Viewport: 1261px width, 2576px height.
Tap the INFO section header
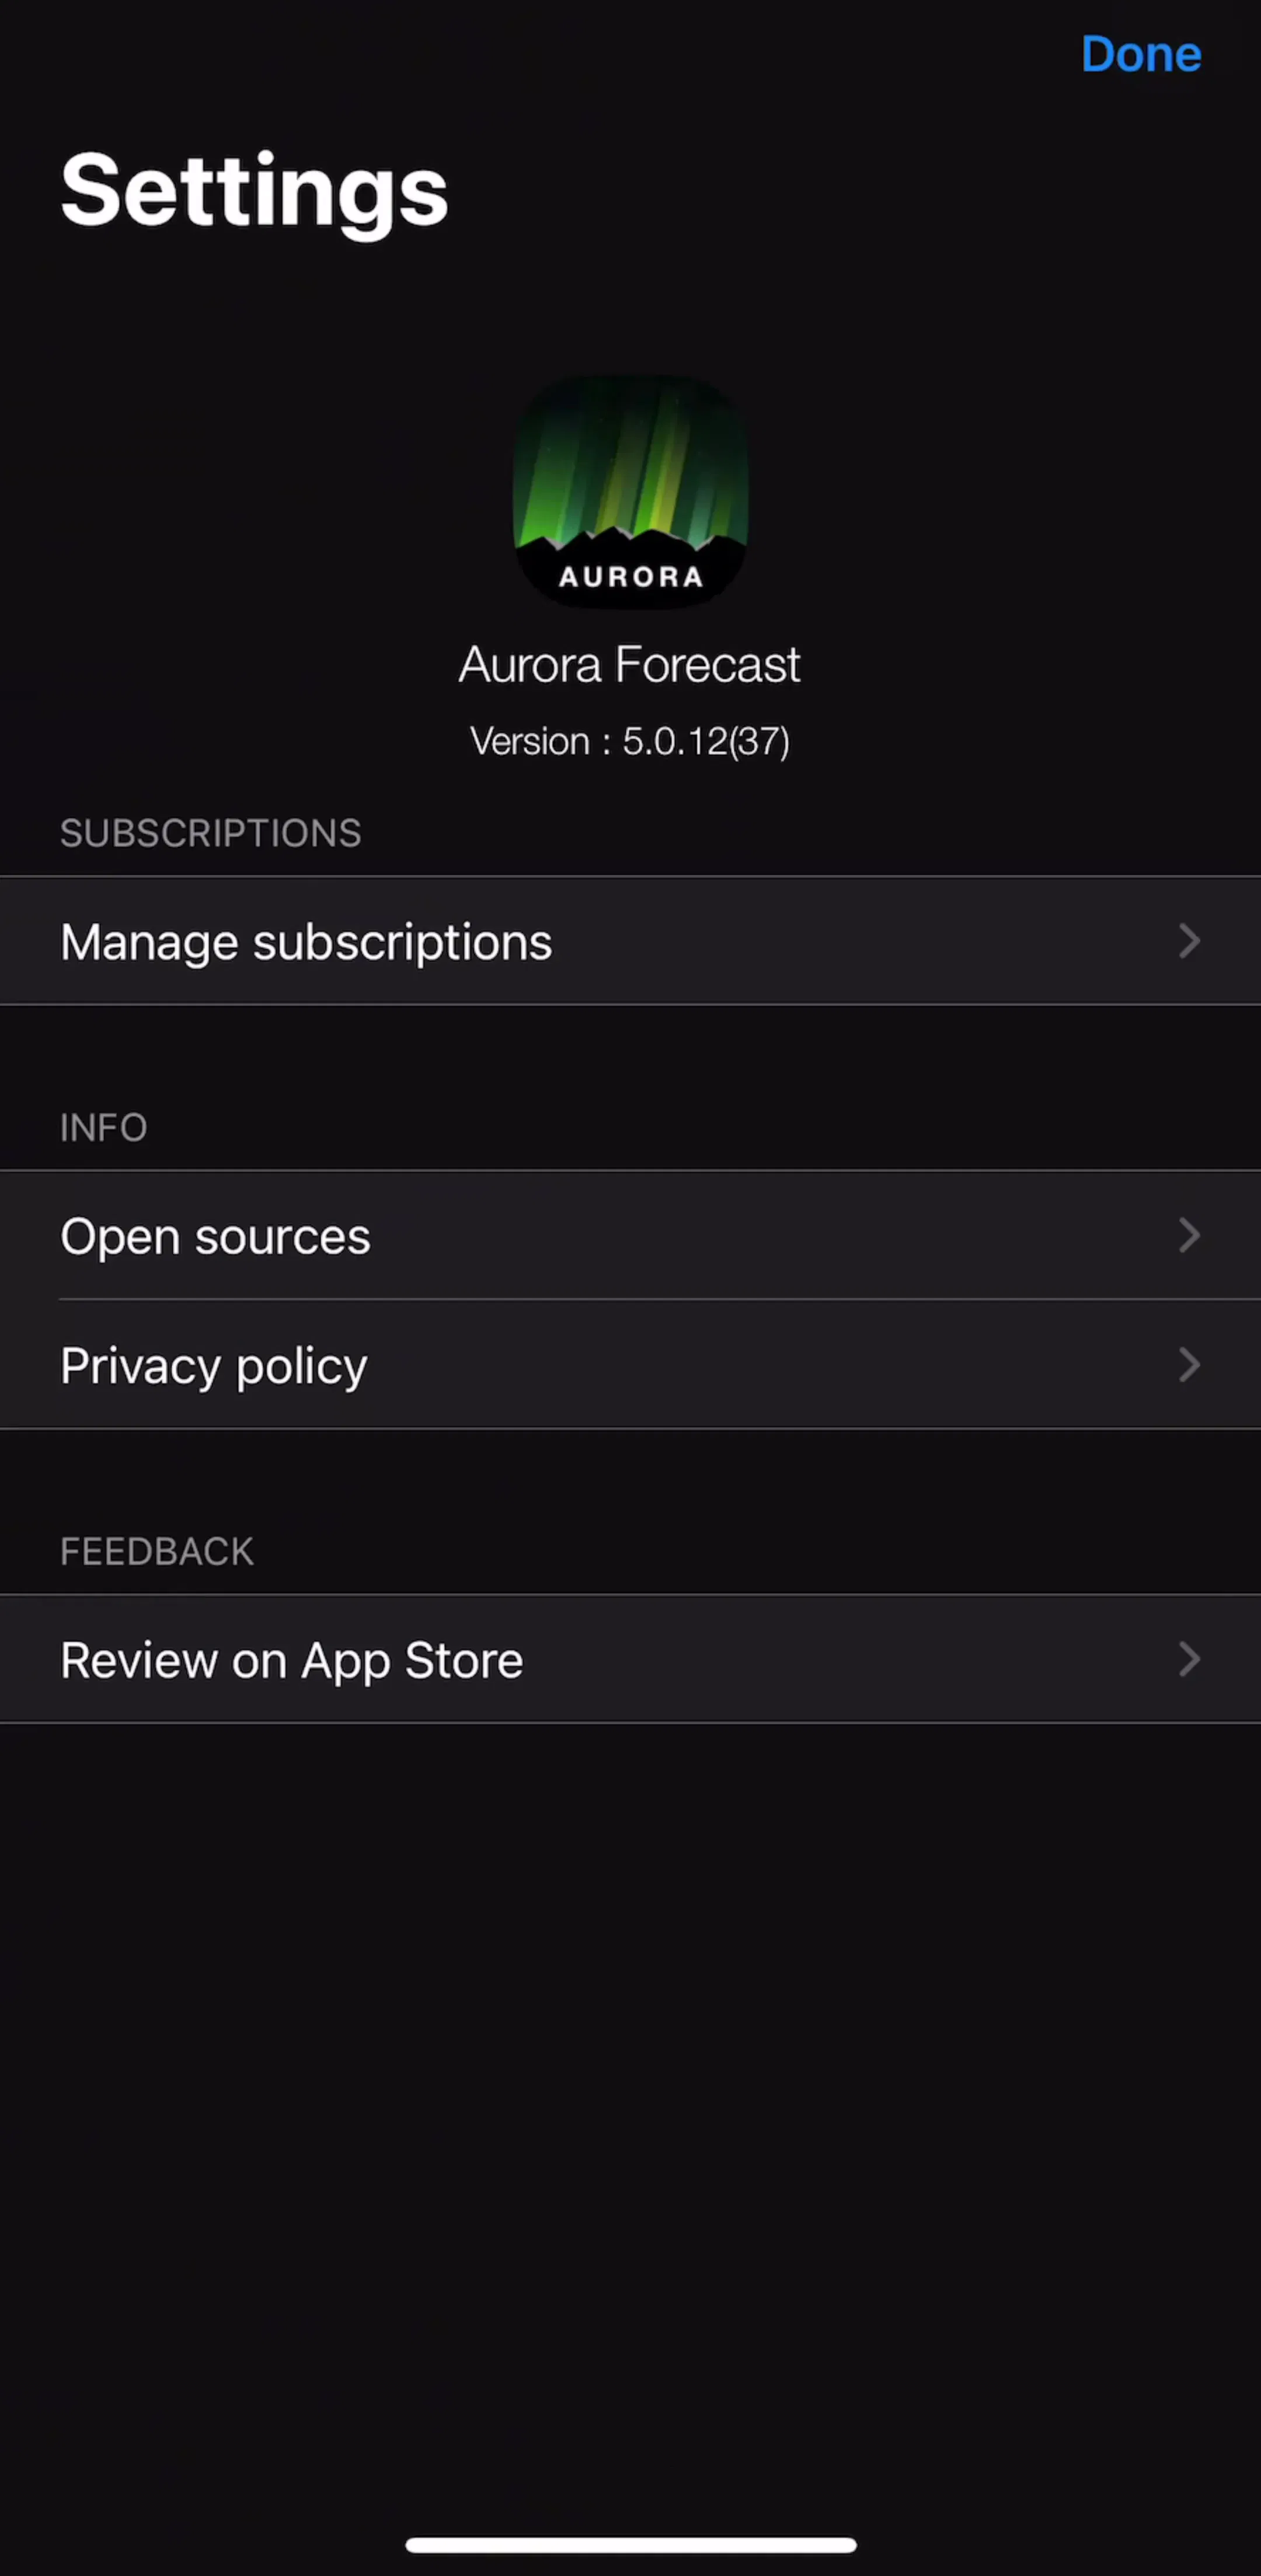pyautogui.click(x=103, y=1128)
